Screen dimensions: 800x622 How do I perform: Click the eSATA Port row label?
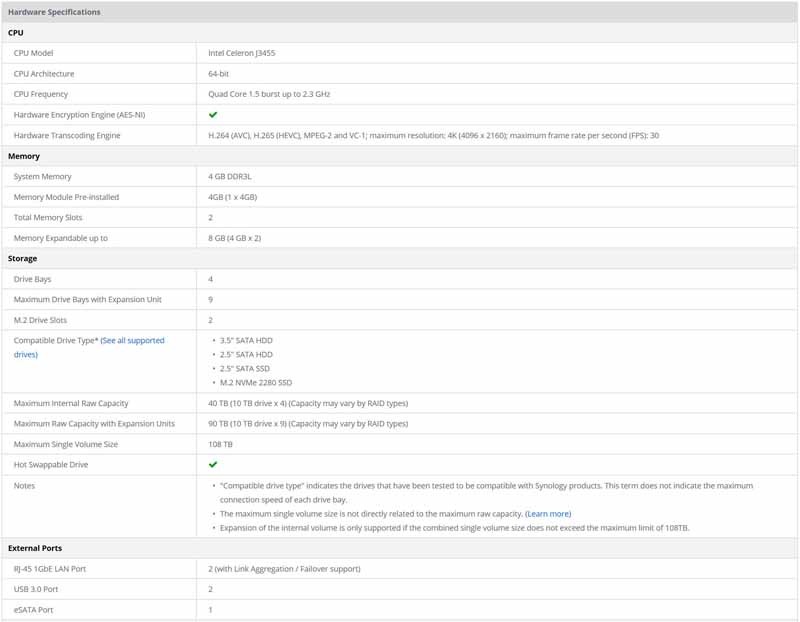[x=33, y=610]
